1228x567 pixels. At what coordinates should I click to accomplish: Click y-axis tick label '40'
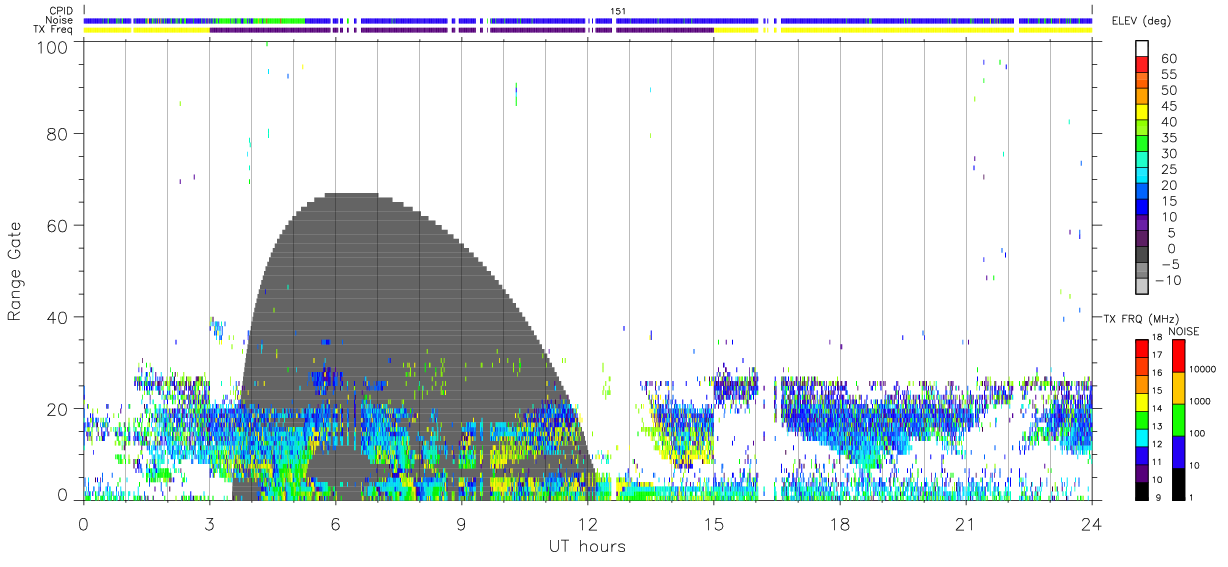click(x=59, y=317)
